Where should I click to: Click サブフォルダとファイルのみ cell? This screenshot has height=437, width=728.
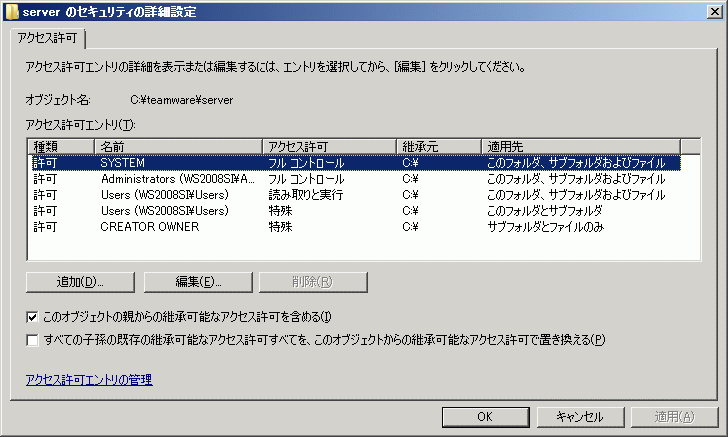pos(546,227)
